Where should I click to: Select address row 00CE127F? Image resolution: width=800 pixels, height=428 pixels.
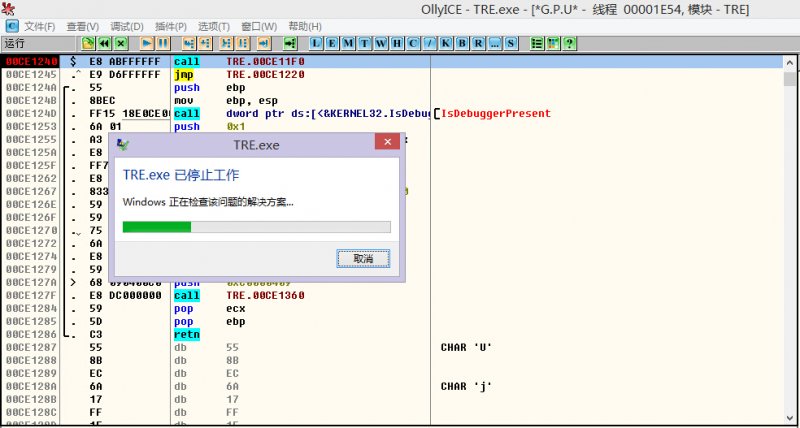tap(32, 295)
